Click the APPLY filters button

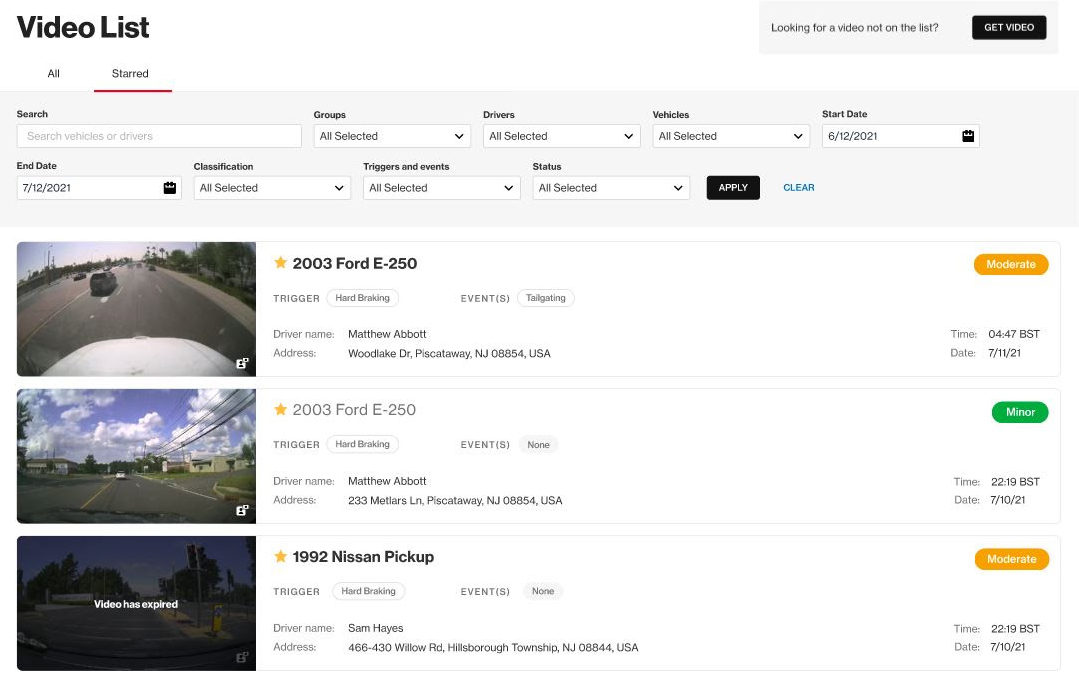733,188
